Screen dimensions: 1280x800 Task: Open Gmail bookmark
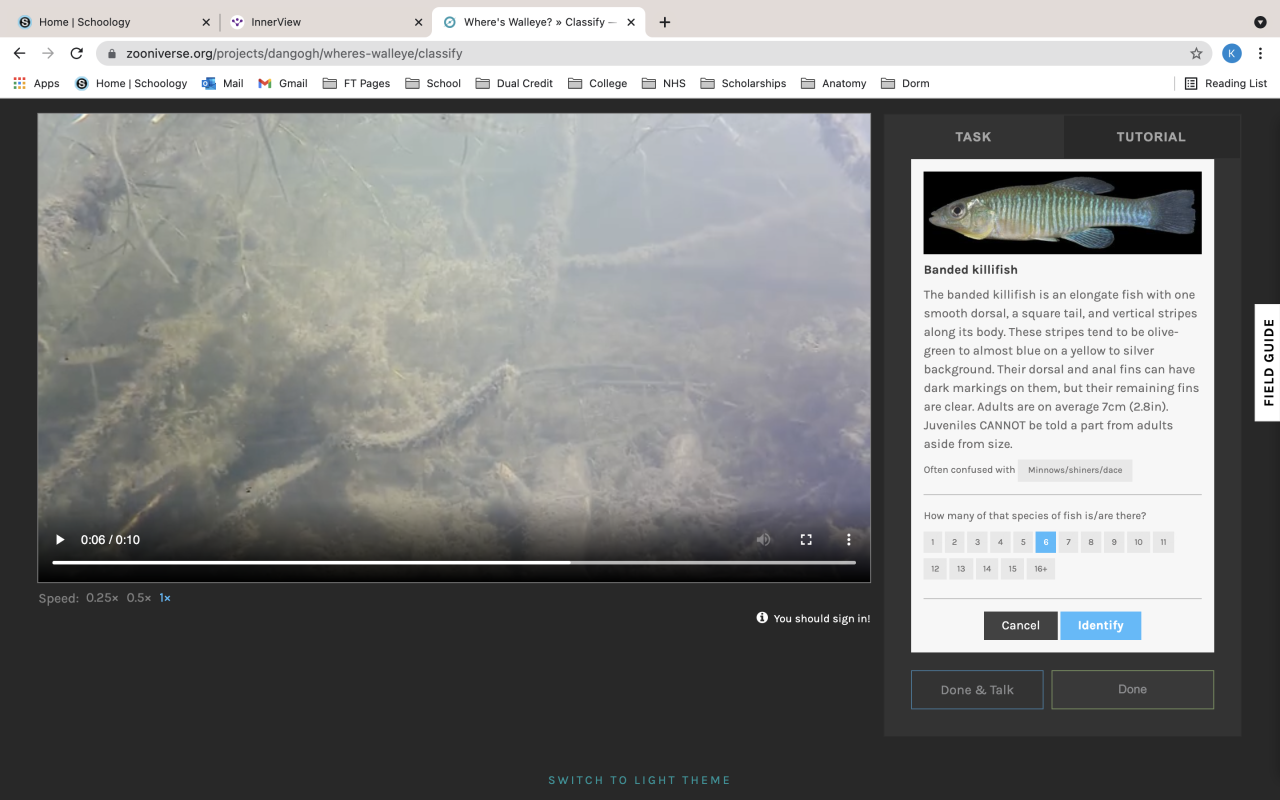pos(283,84)
